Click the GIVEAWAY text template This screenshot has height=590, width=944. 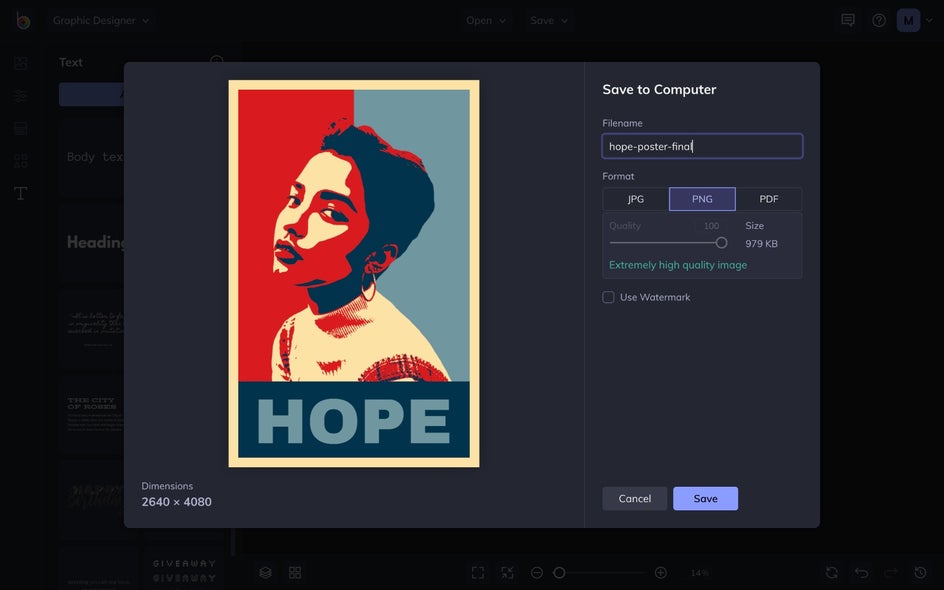184,570
